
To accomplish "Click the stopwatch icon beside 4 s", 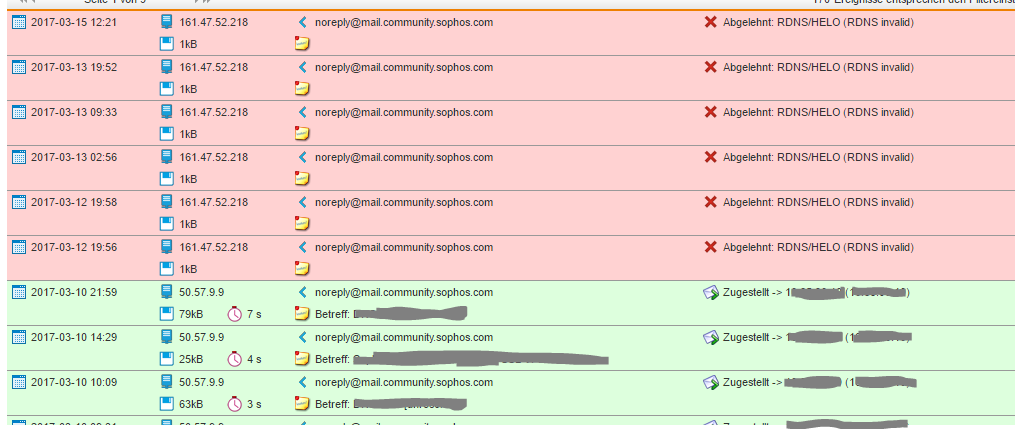I will click(x=234, y=359).
